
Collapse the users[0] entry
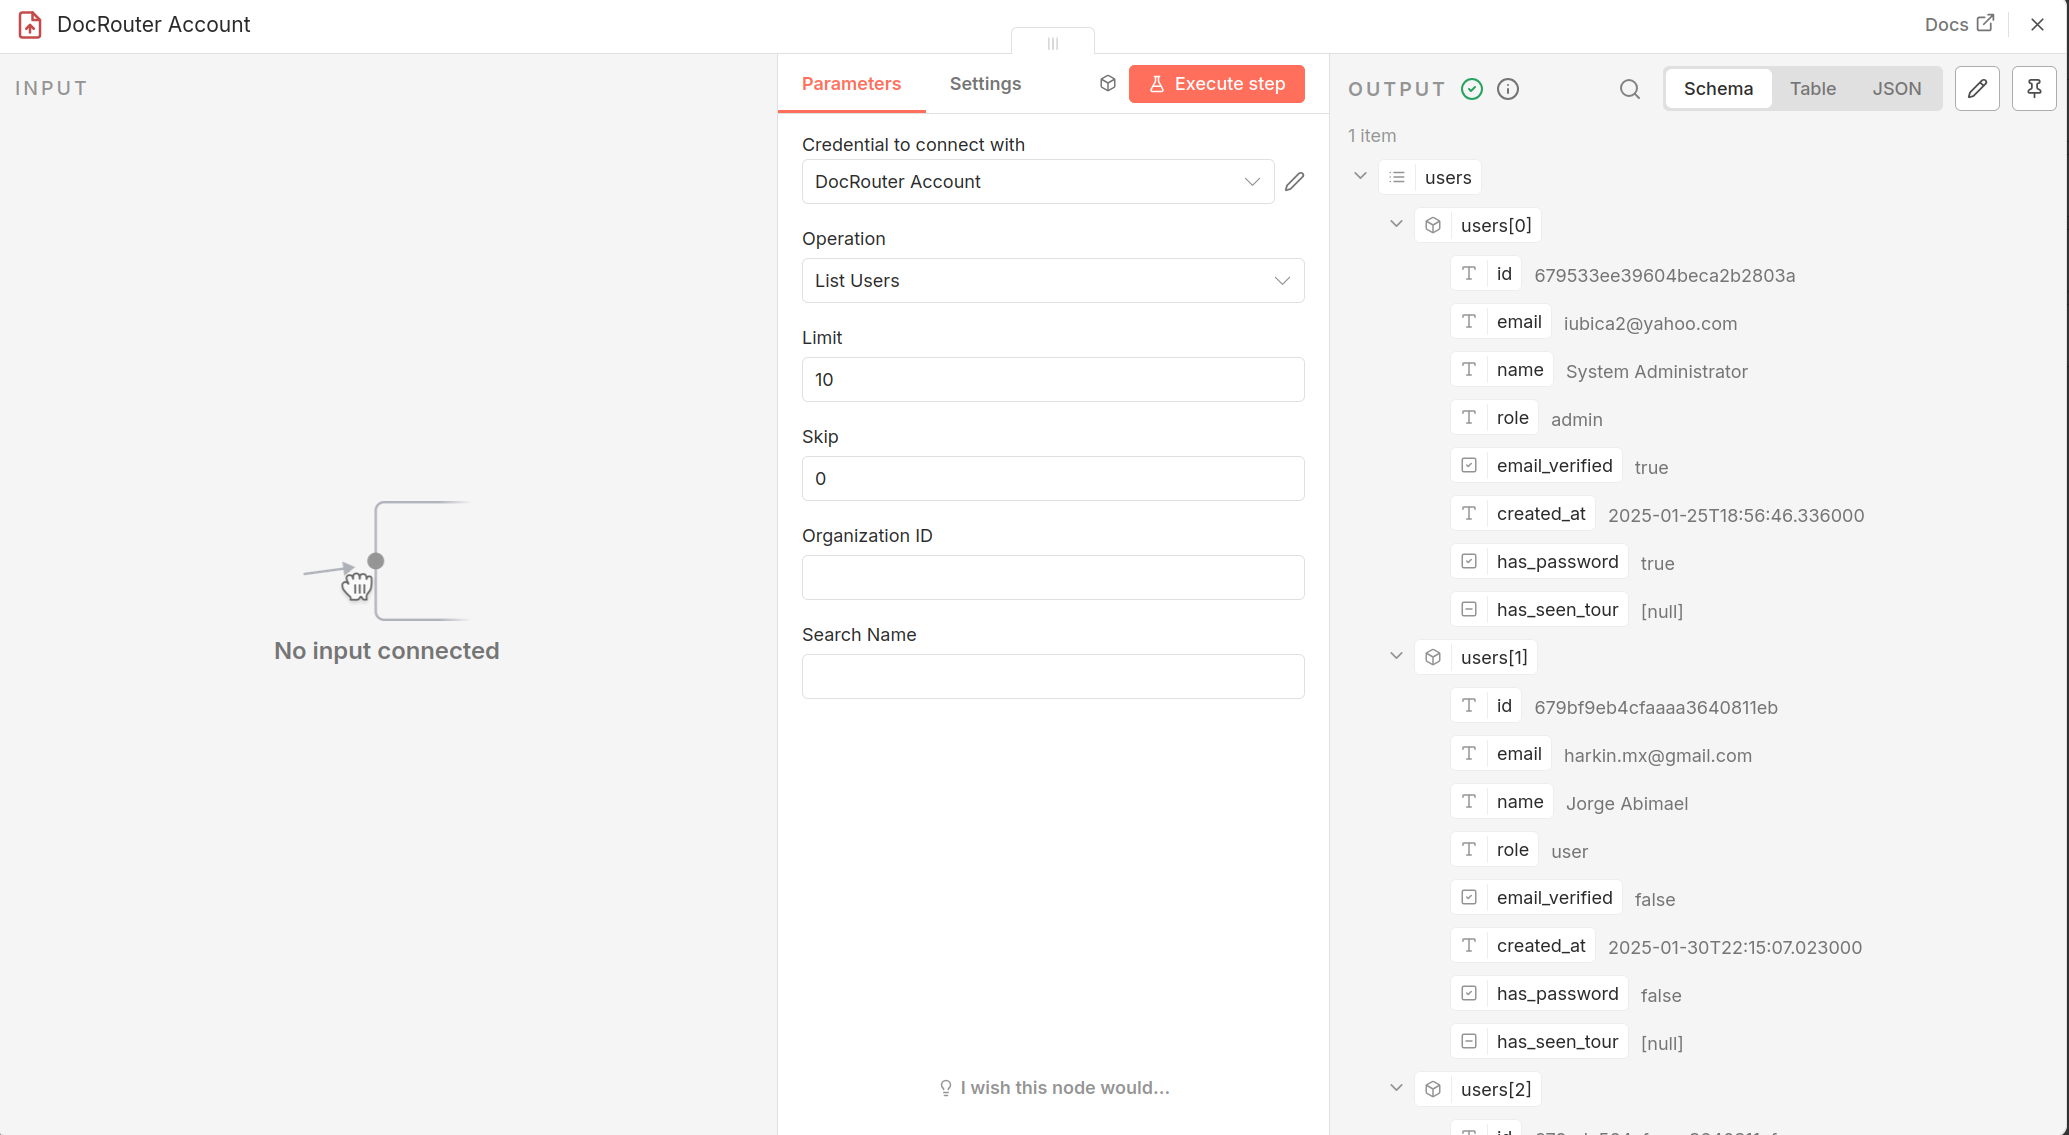(x=1396, y=224)
